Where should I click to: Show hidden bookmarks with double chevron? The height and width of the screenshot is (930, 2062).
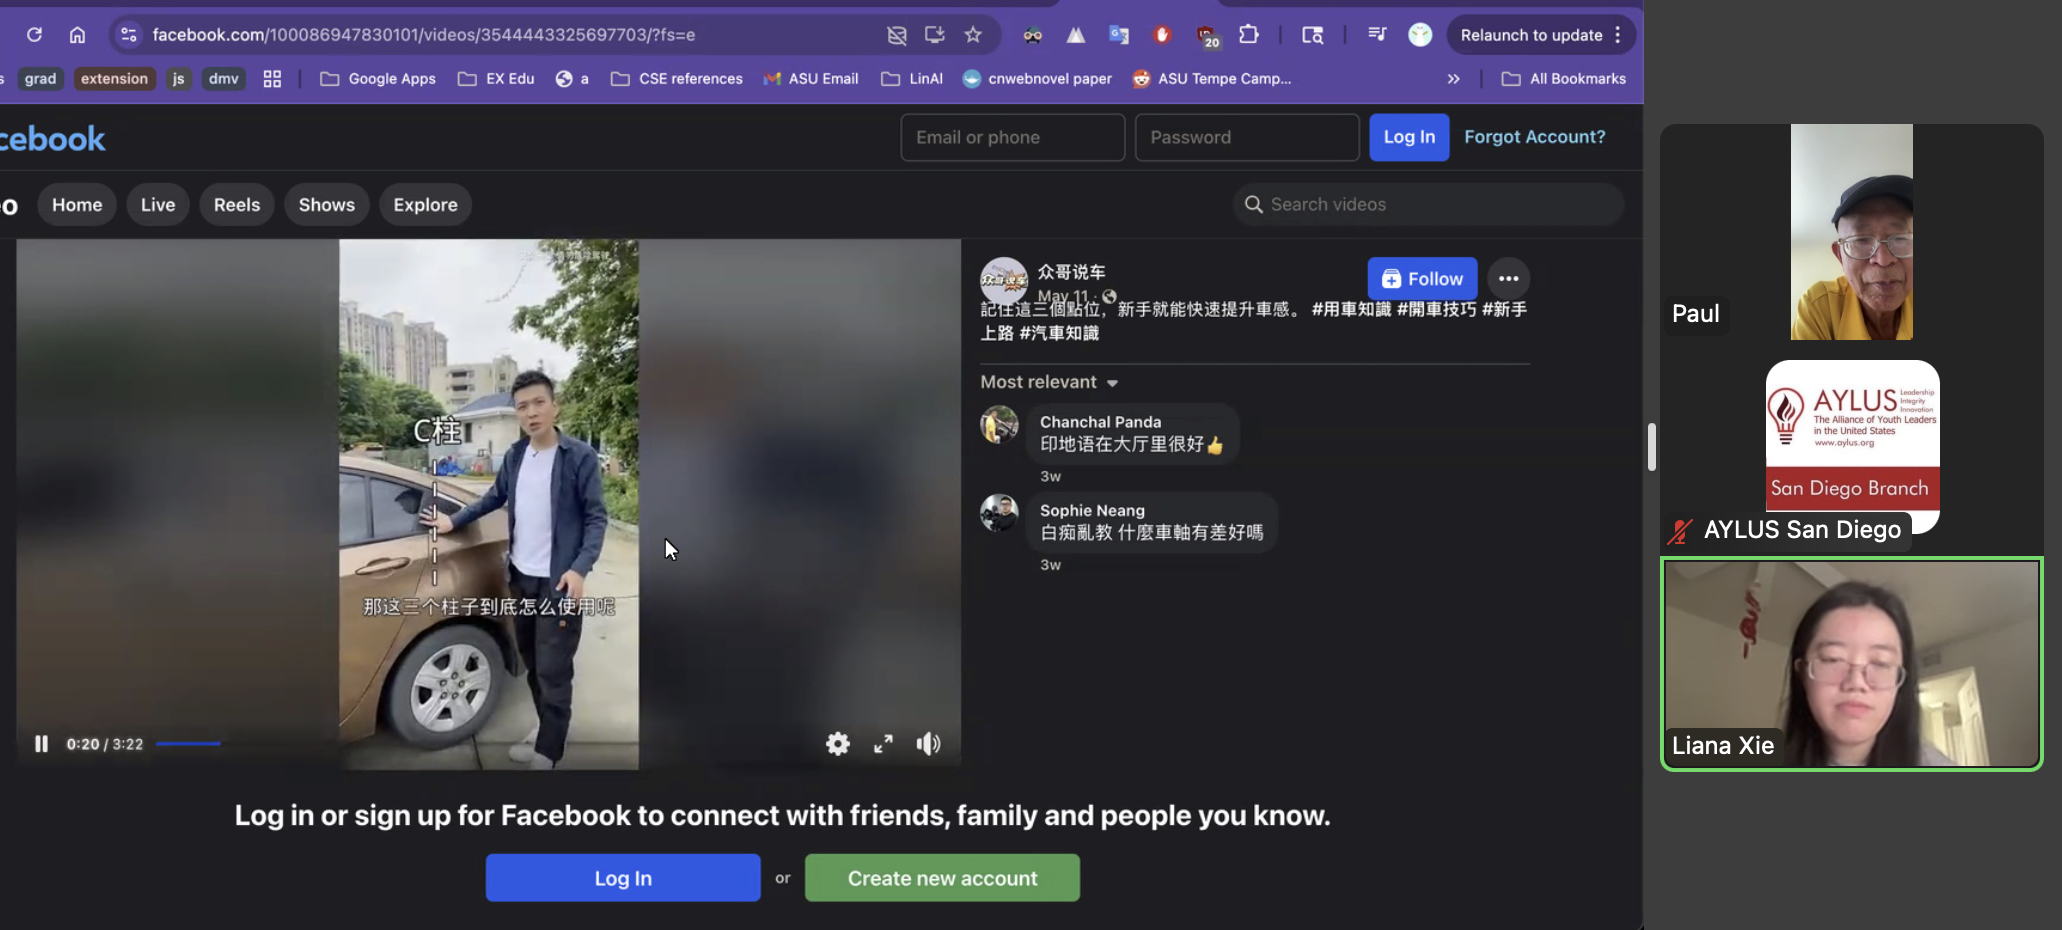1453,79
